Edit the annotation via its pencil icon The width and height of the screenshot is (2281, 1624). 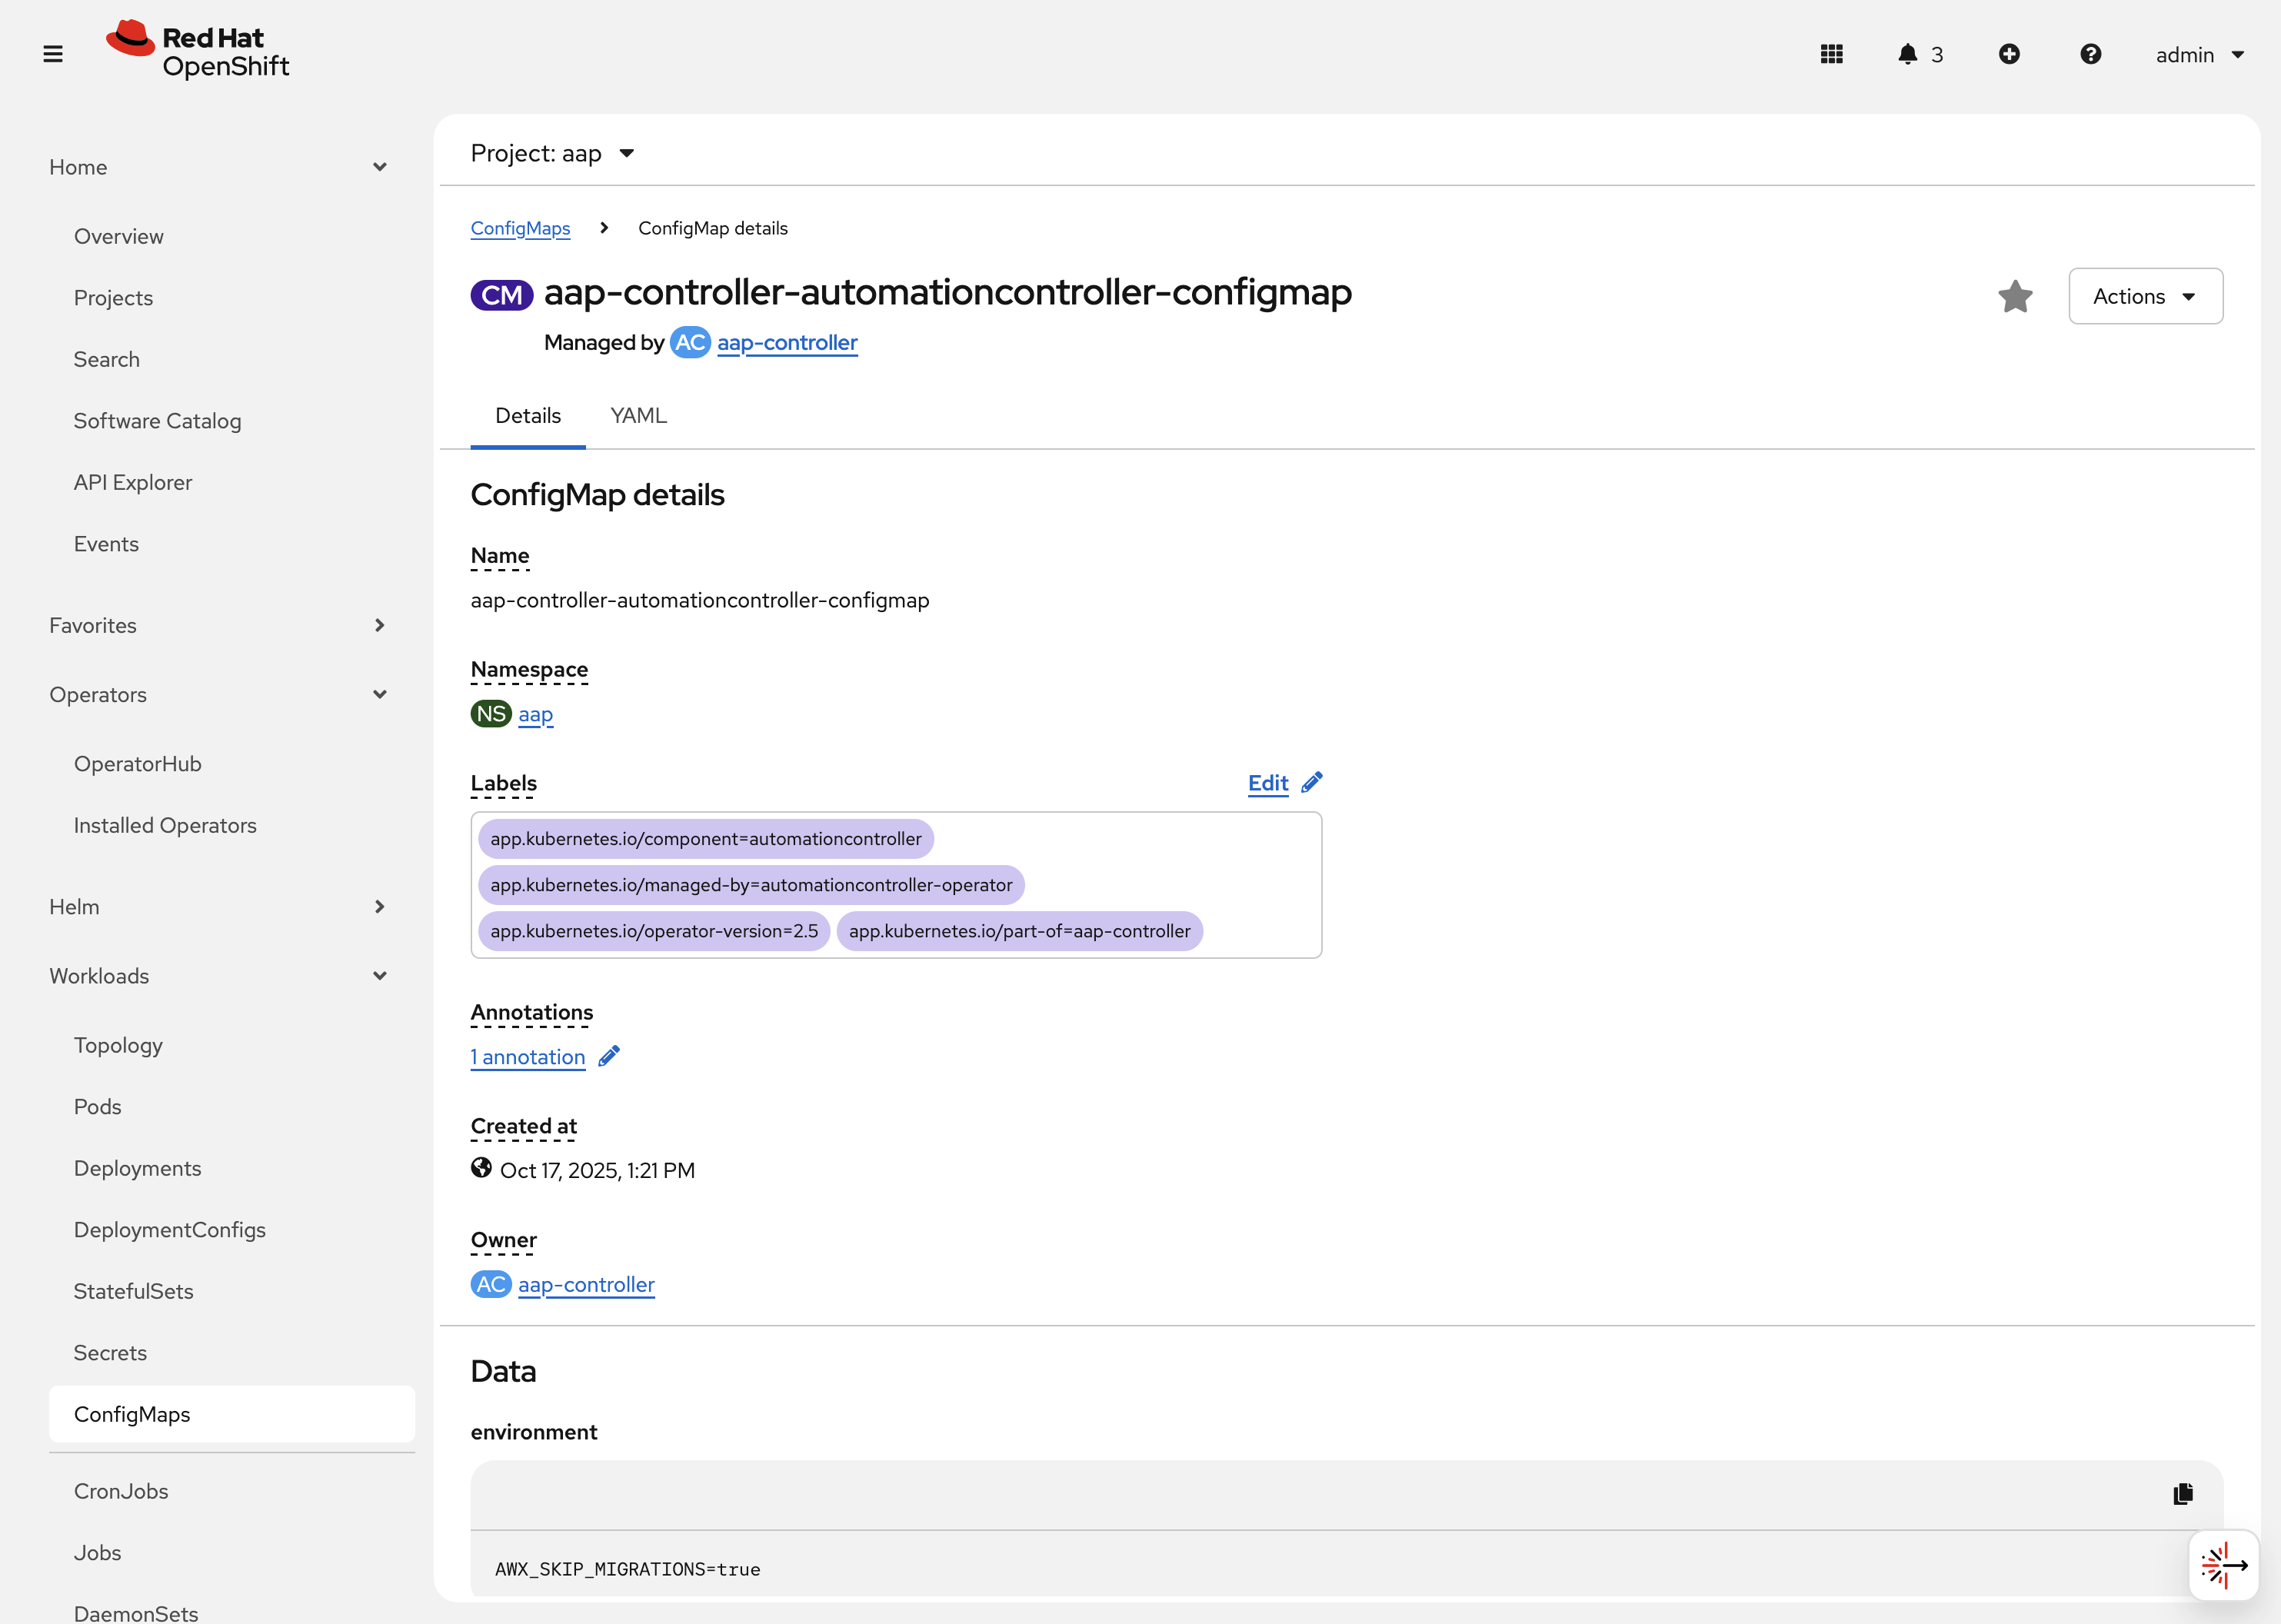(x=608, y=1056)
